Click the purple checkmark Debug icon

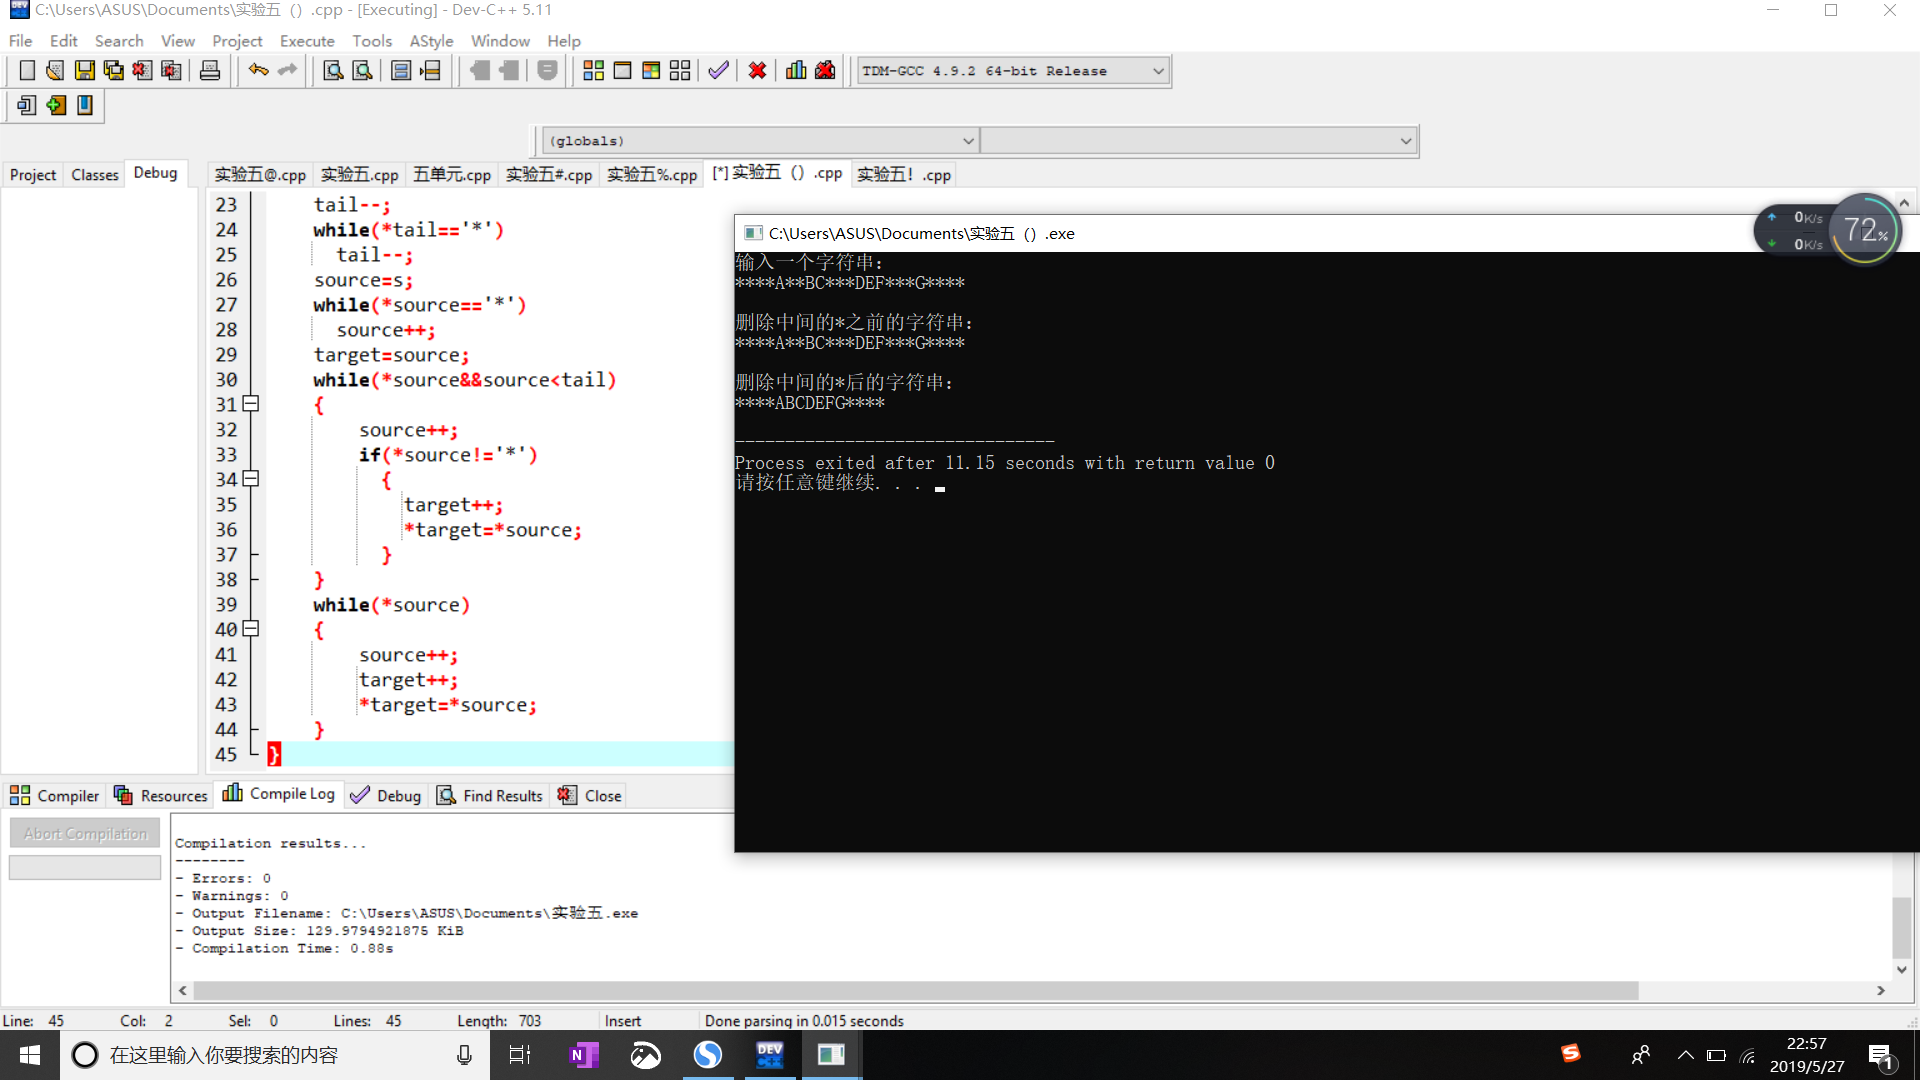pos(718,71)
